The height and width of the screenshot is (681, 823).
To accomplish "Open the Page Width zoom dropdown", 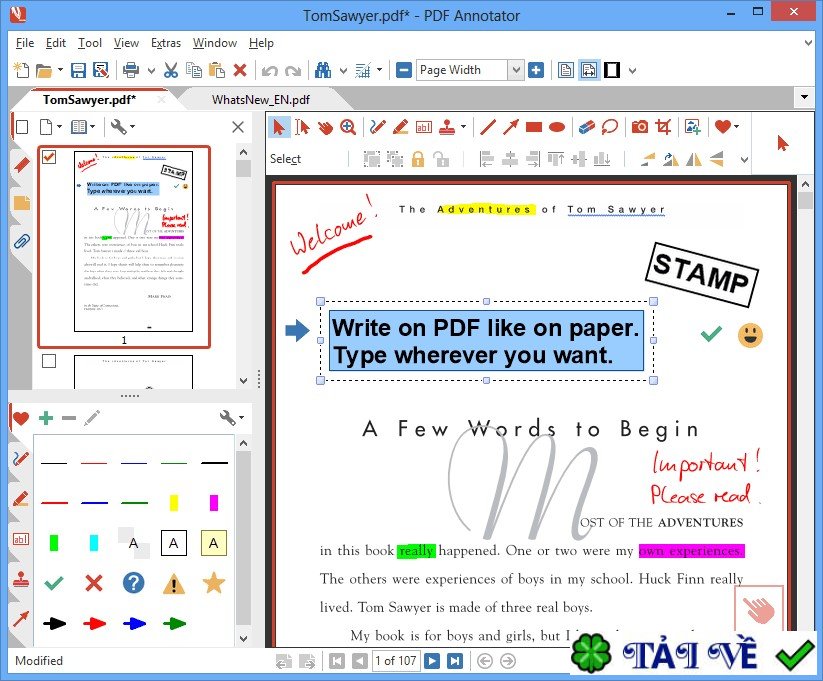I will [x=516, y=70].
